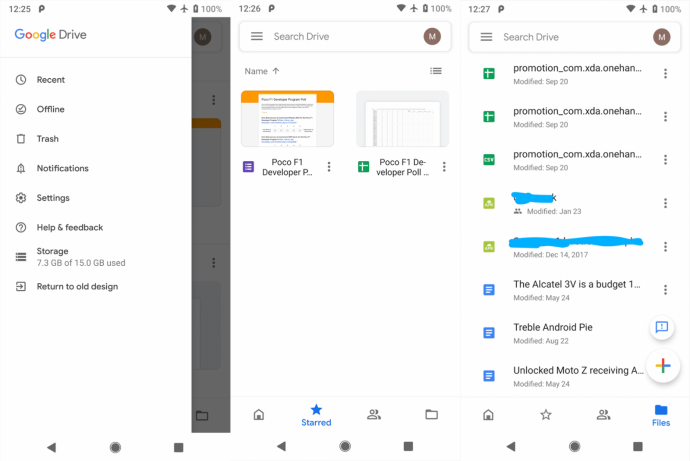Open Help & feedback
690x461 pixels.
pyautogui.click(x=95, y=227)
